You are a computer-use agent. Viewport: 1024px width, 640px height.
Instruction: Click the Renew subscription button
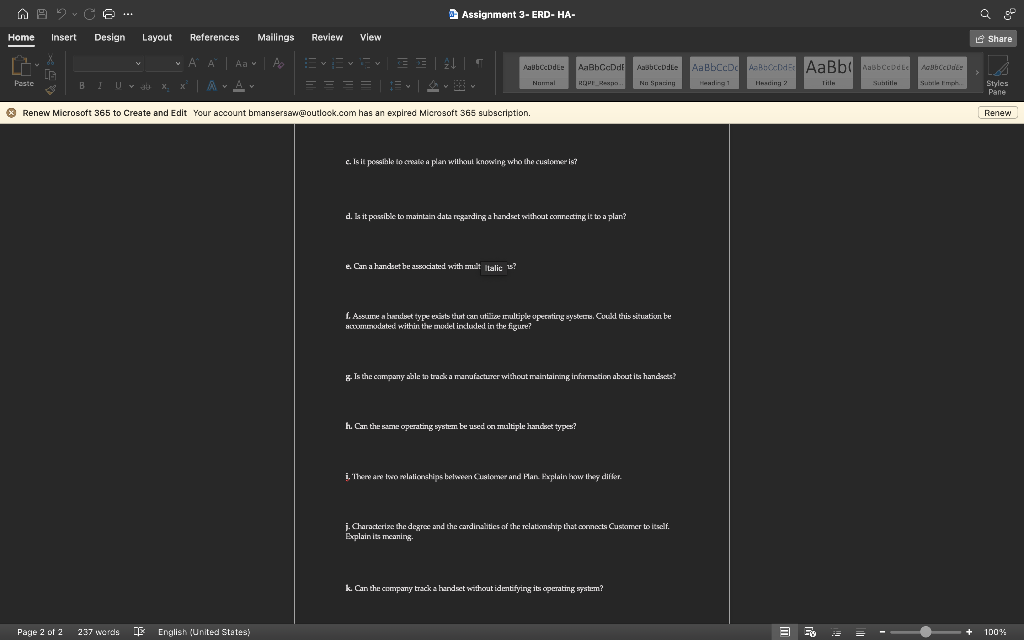point(997,112)
